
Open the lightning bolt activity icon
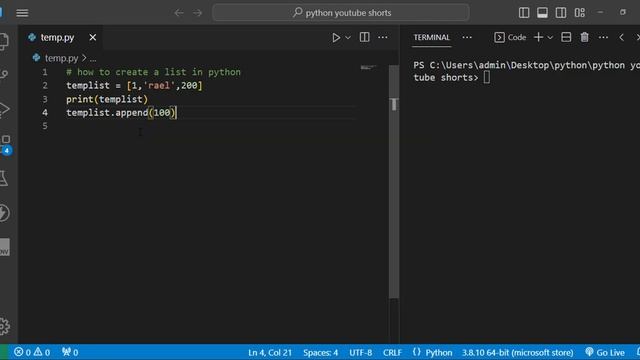[4, 213]
